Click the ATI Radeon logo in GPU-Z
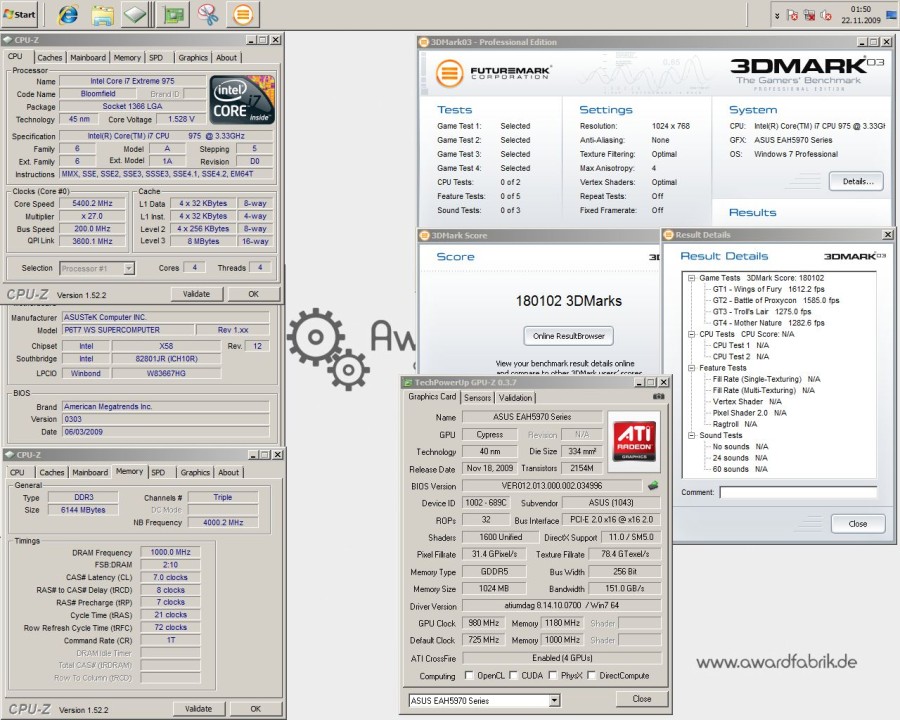900x720 pixels. coord(634,441)
